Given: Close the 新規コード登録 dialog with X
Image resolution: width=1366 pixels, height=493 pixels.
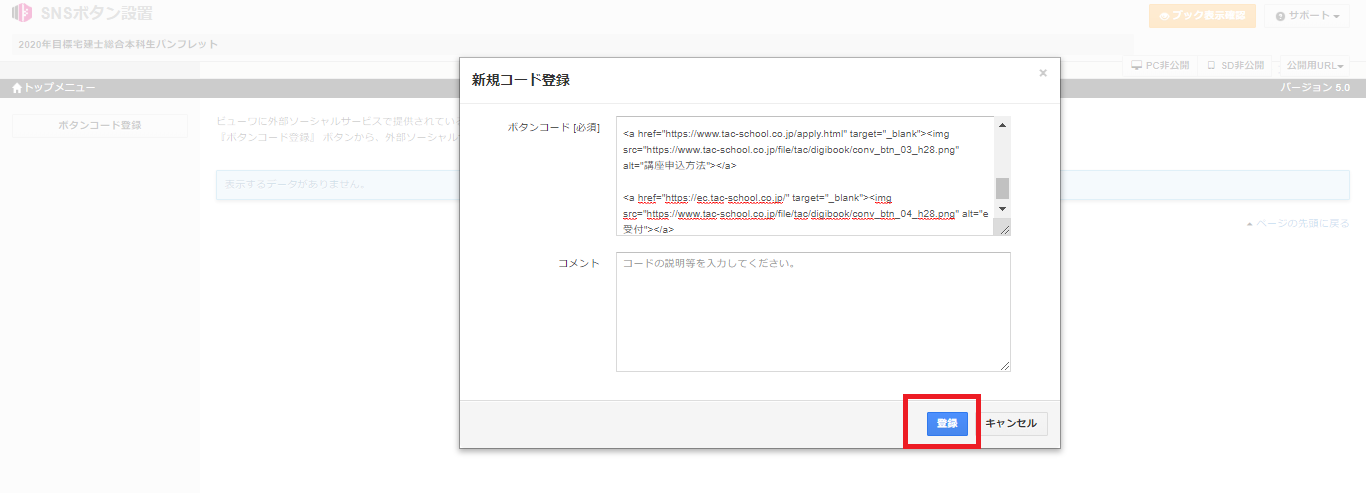Looking at the screenshot, I should 1043,73.
